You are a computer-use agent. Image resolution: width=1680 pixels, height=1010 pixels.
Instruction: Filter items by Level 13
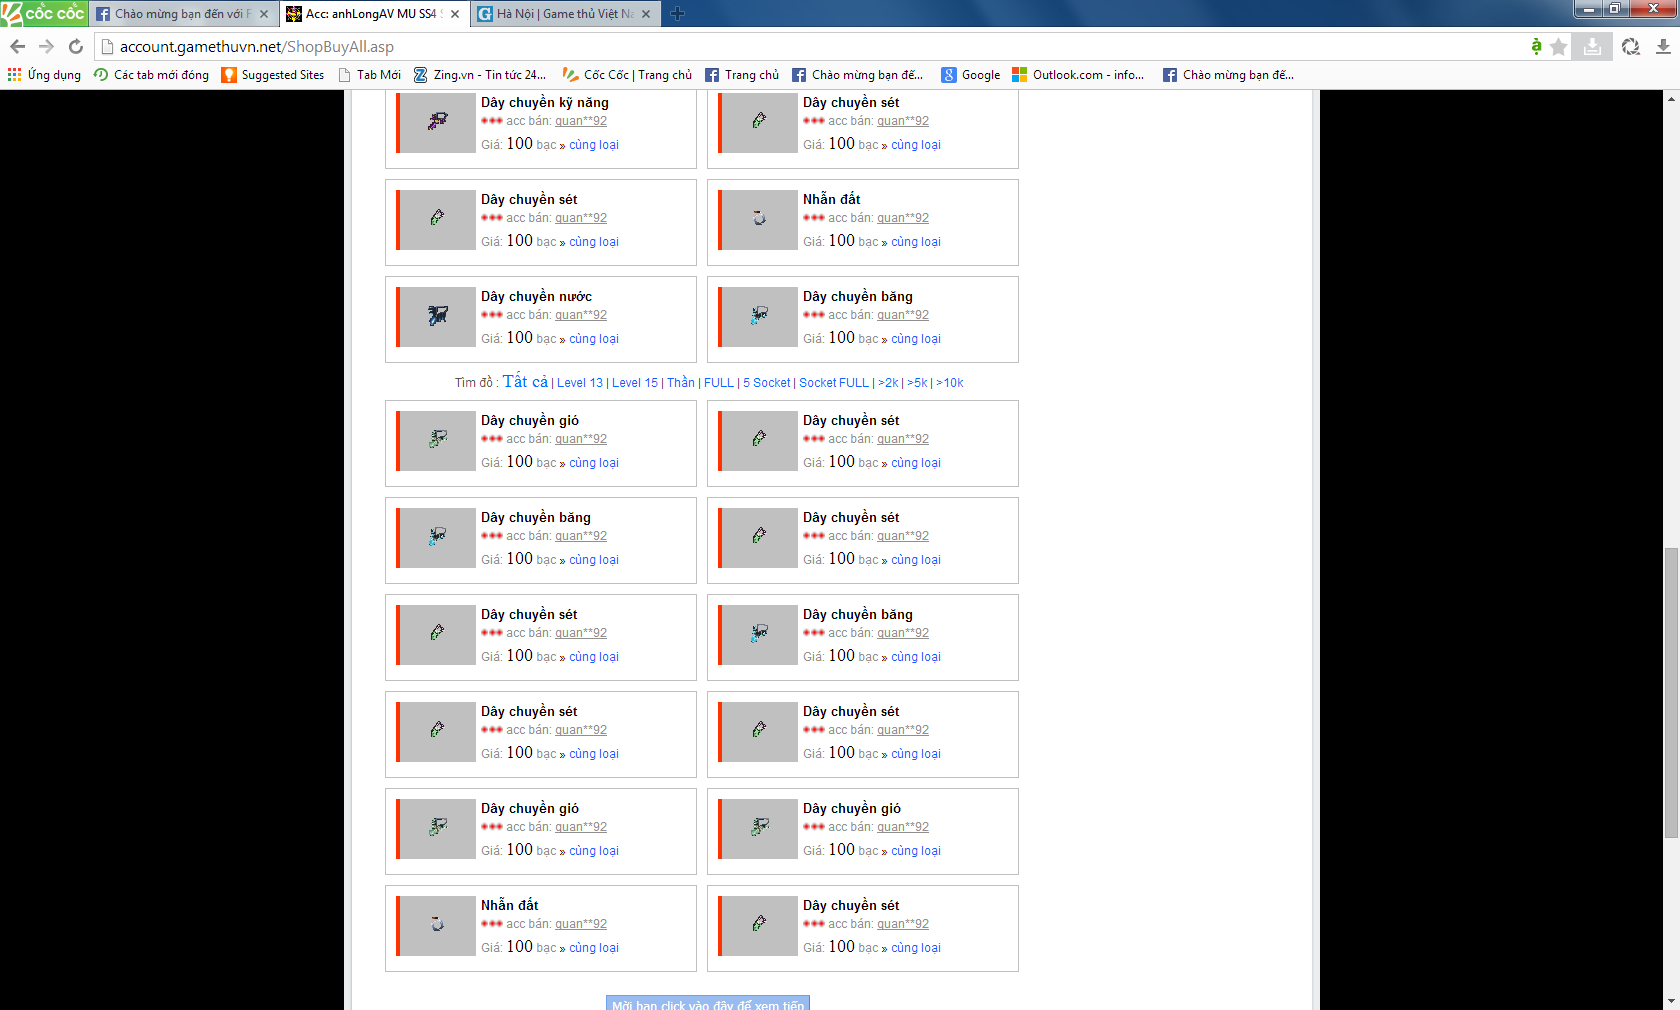coord(580,383)
